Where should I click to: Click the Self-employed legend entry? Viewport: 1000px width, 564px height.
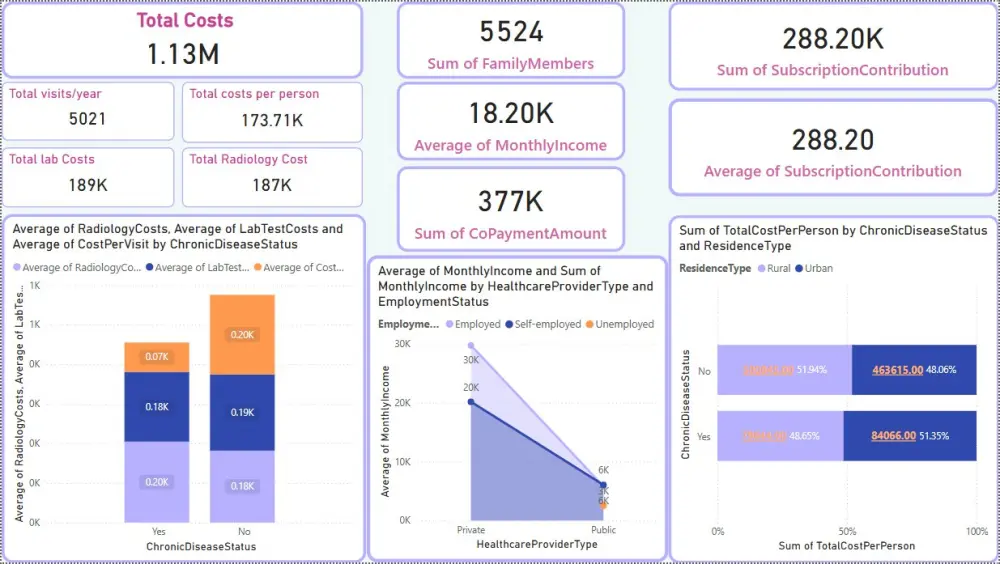pos(543,324)
